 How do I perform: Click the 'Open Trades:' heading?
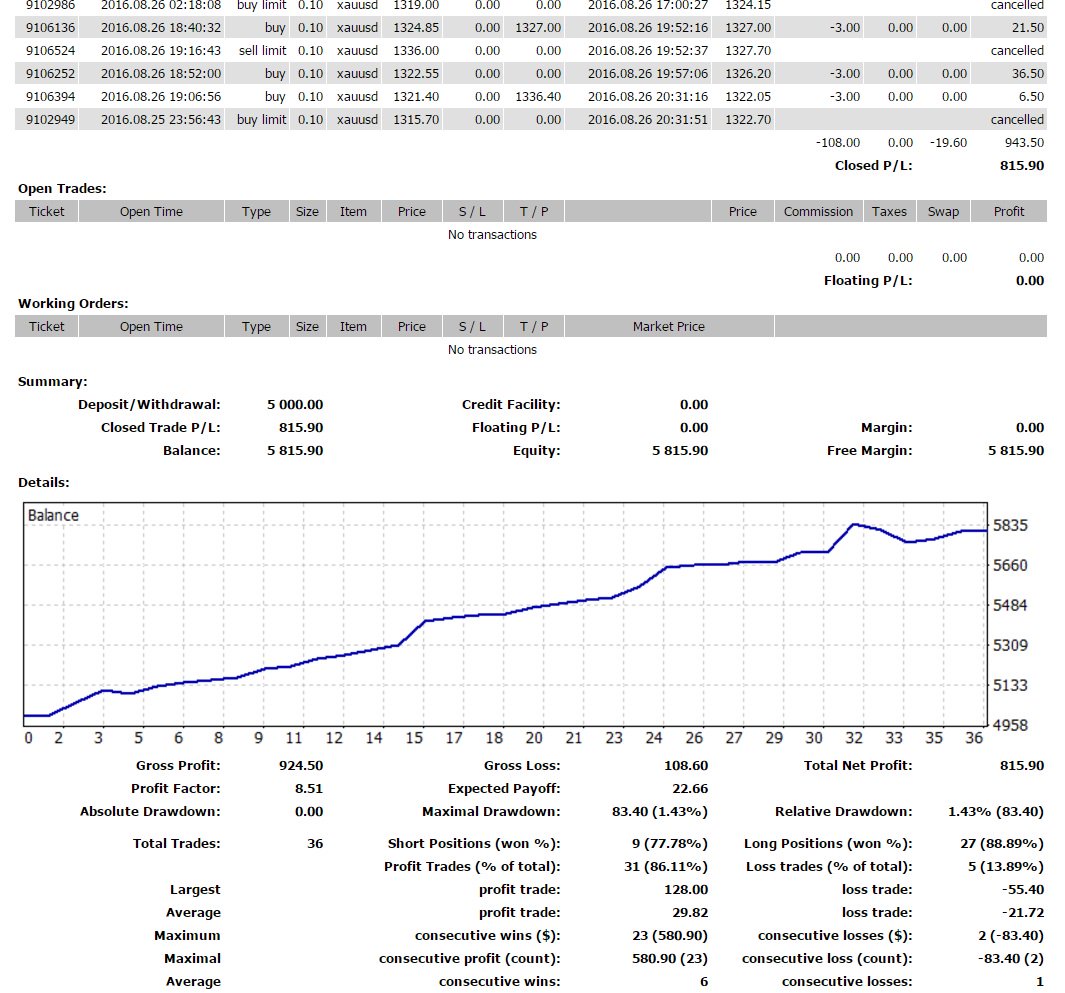click(62, 189)
